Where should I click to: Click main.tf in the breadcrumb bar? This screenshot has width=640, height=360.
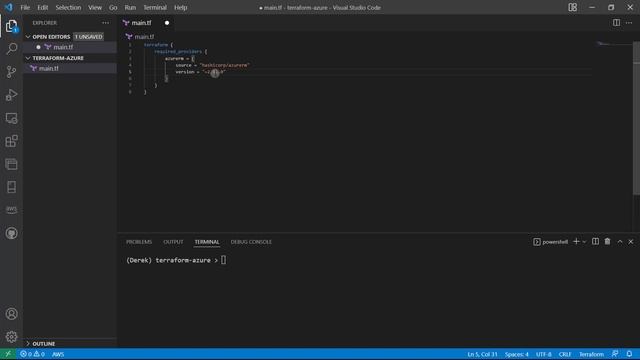click(144, 37)
